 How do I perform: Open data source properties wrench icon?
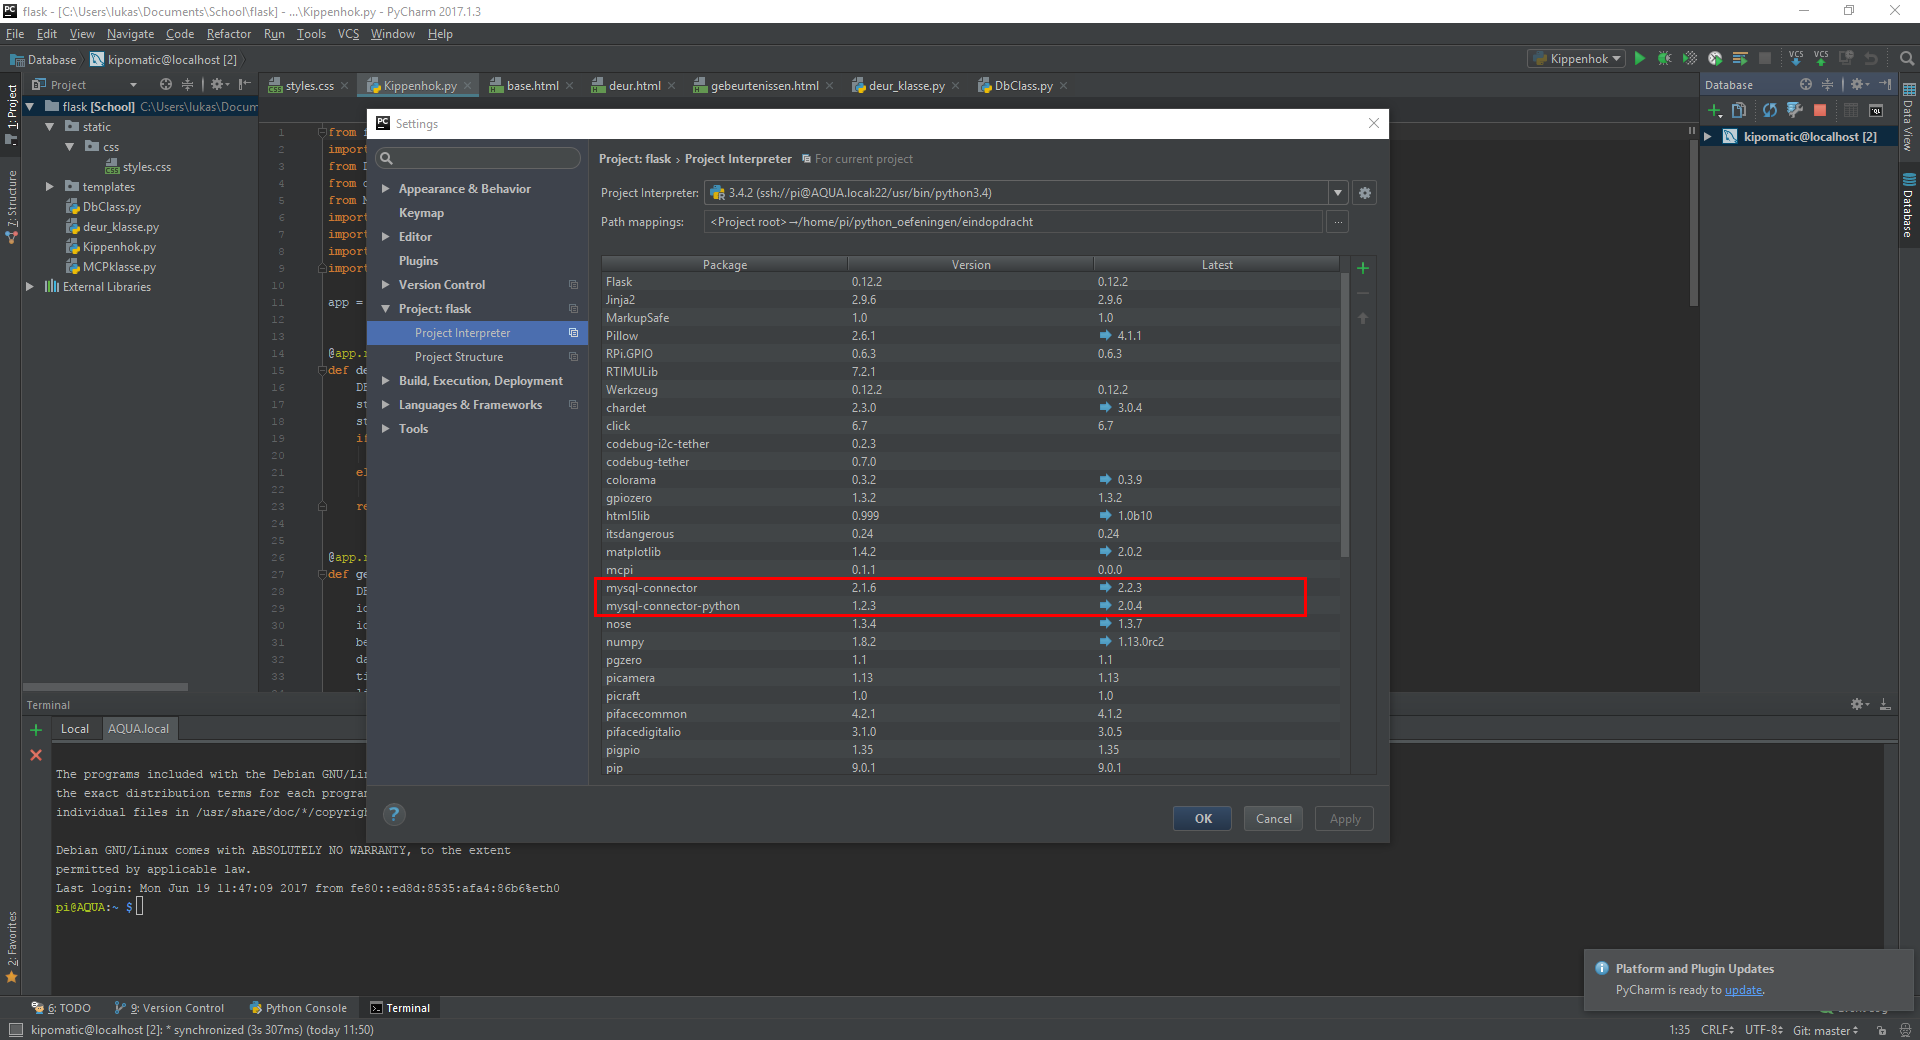tap(1795, 110)
